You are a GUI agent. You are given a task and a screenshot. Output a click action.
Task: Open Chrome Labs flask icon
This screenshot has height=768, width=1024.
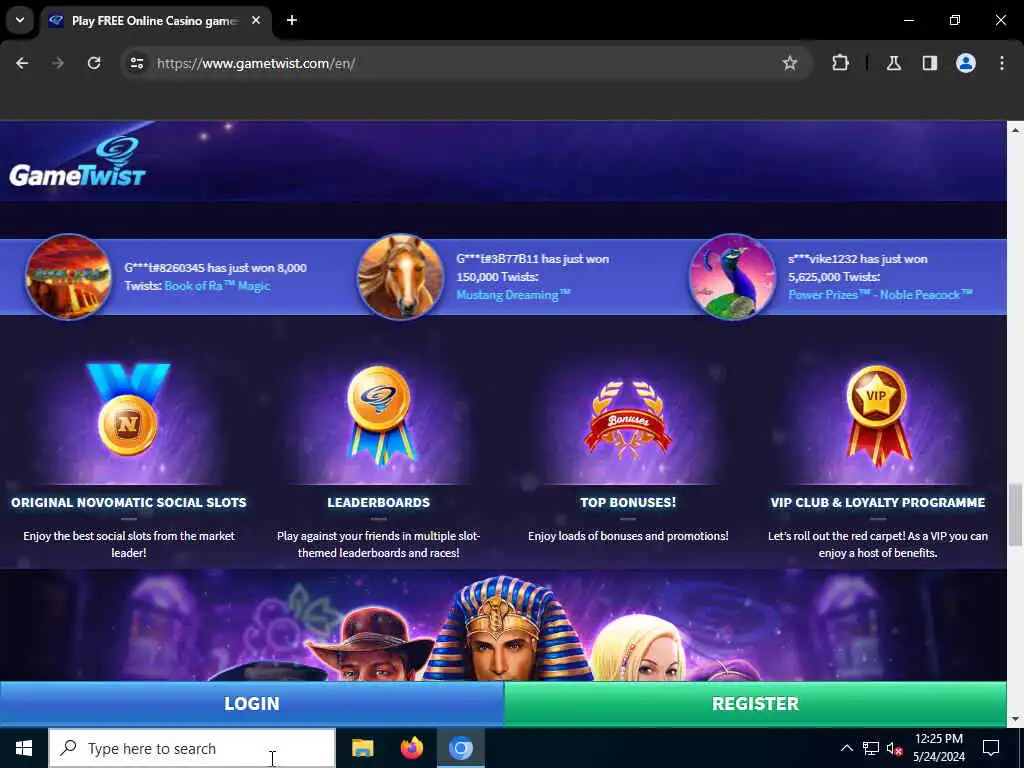pyautogui.click(x=894, y=63)
